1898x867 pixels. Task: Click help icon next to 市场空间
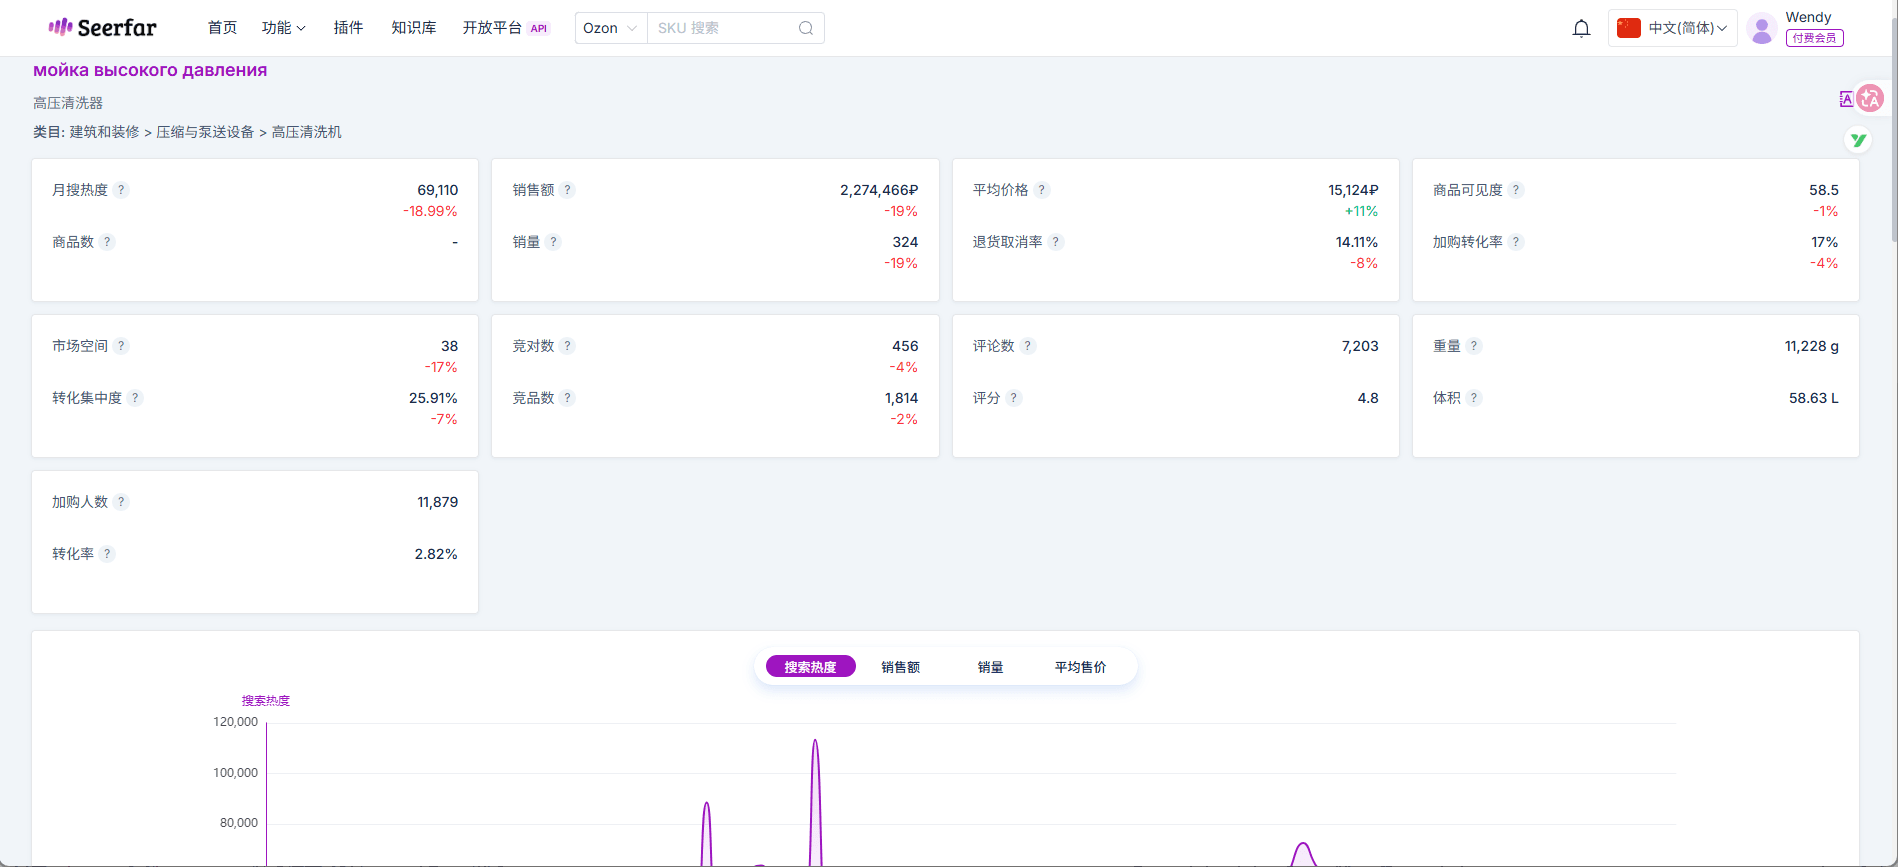pyautogui.click(x=121, y=346)
